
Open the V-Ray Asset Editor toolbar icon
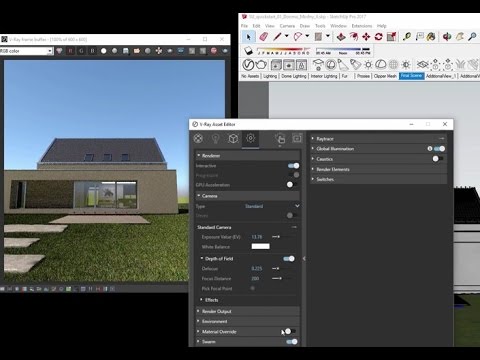tap(248, 64)
